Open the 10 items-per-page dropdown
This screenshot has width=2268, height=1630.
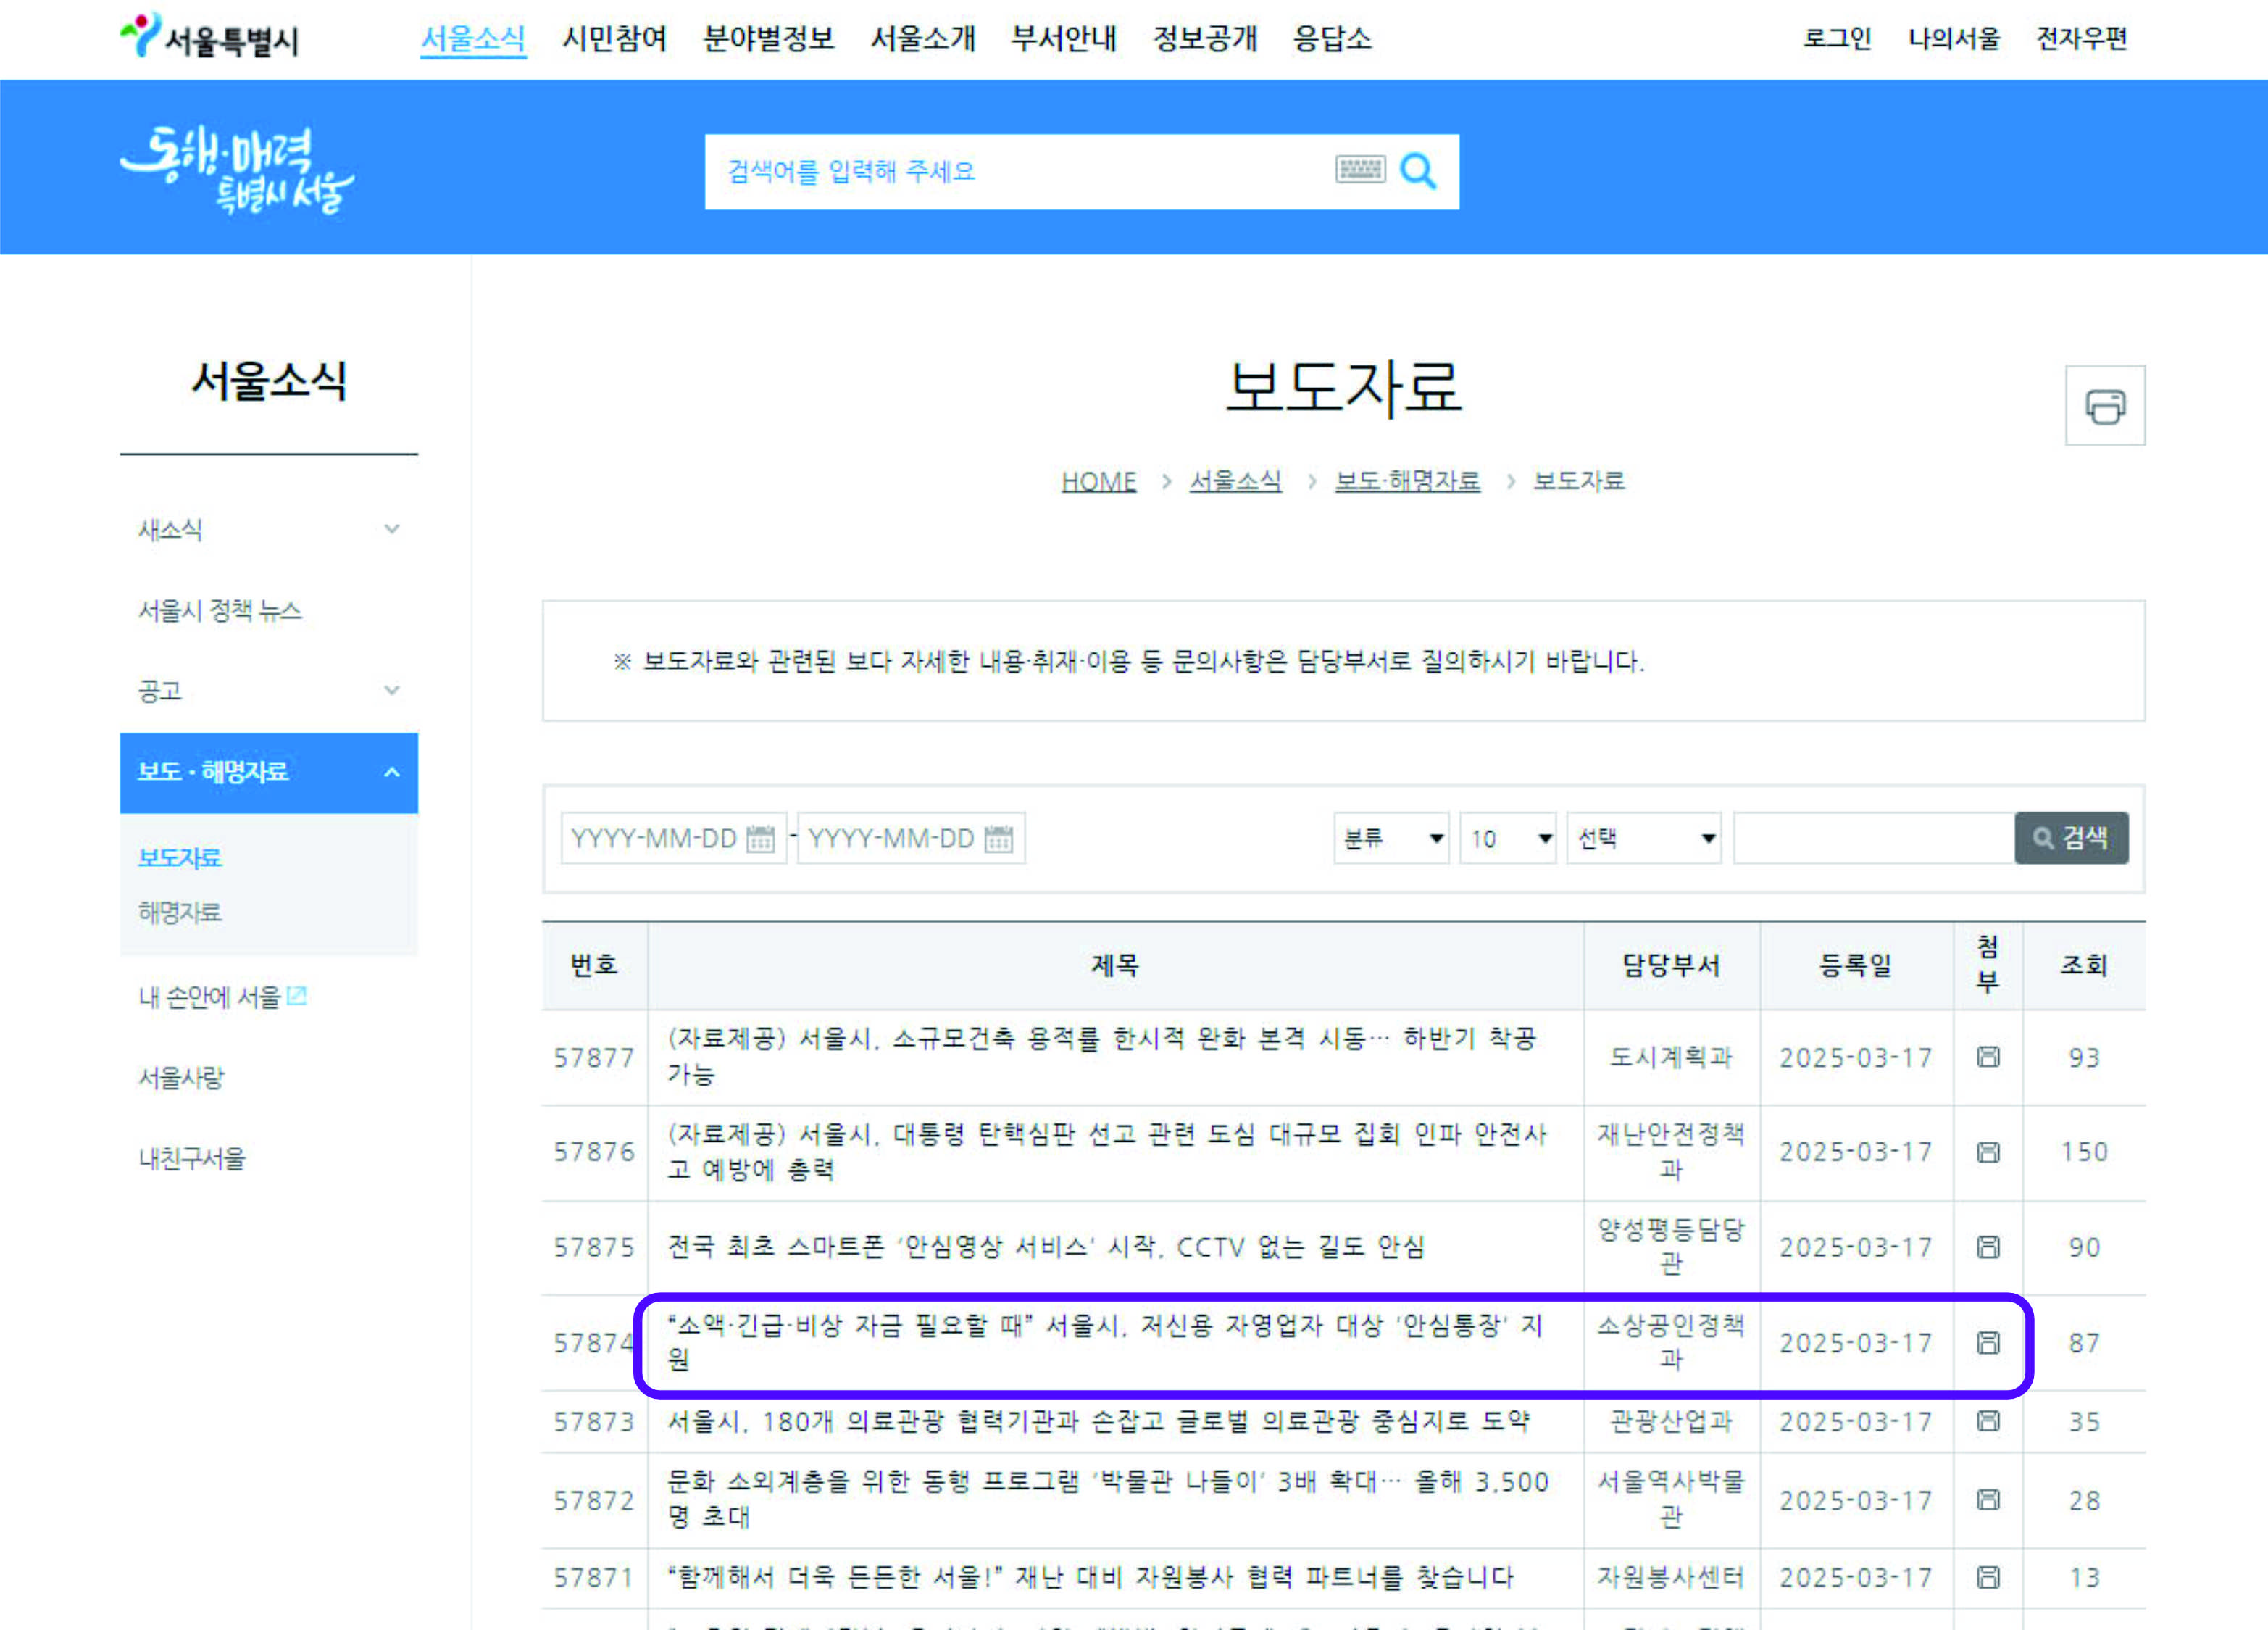tap(1507, 838)
